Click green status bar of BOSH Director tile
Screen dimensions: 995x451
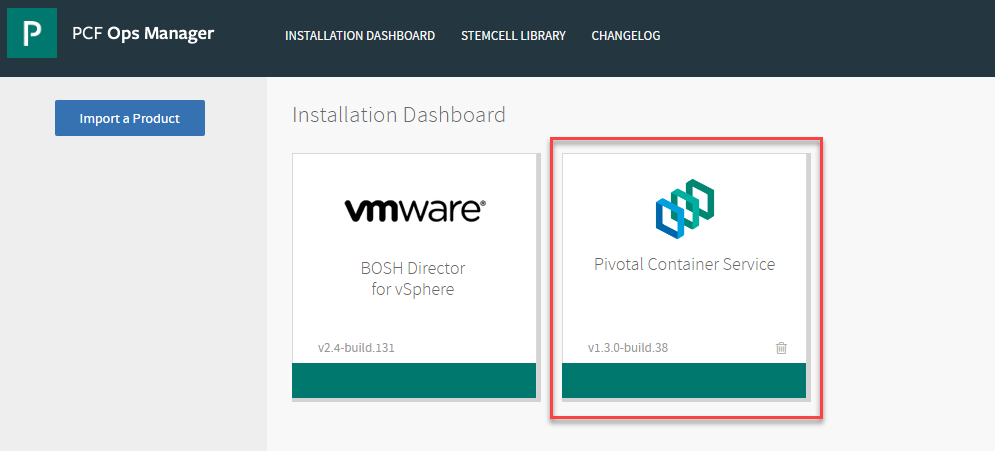[x=414, y=381]
